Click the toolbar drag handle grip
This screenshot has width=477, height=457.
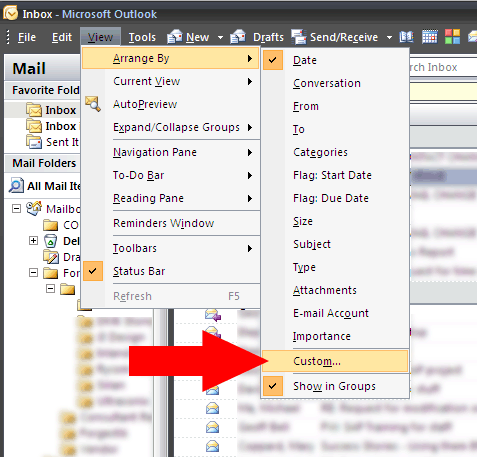[8, 37]
